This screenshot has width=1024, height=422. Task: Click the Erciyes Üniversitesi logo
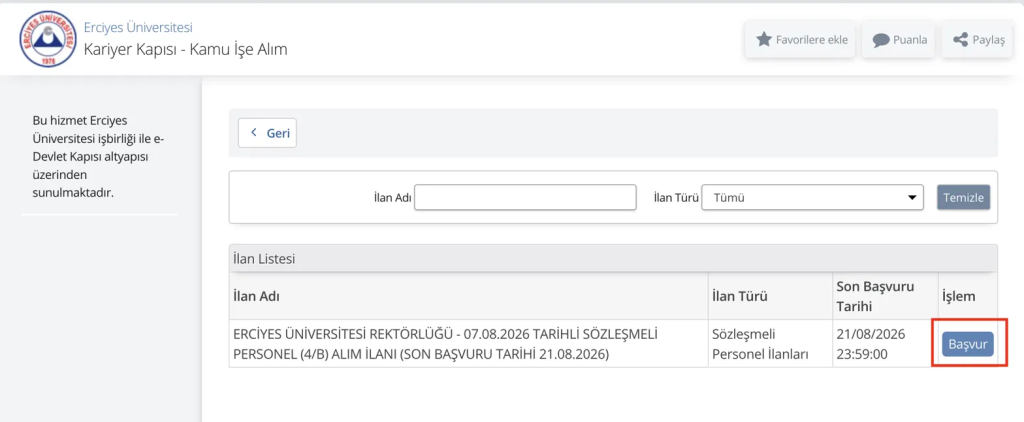(x=48, y=39)
